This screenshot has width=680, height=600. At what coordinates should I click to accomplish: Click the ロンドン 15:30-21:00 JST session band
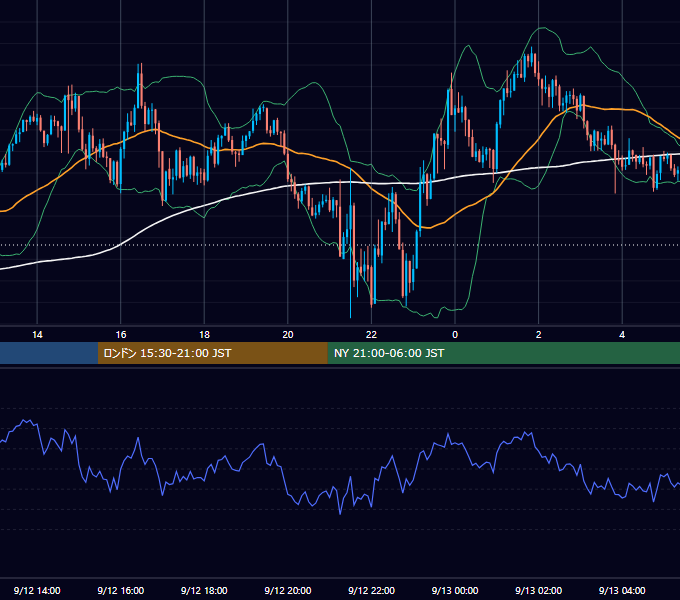(212, 353)
